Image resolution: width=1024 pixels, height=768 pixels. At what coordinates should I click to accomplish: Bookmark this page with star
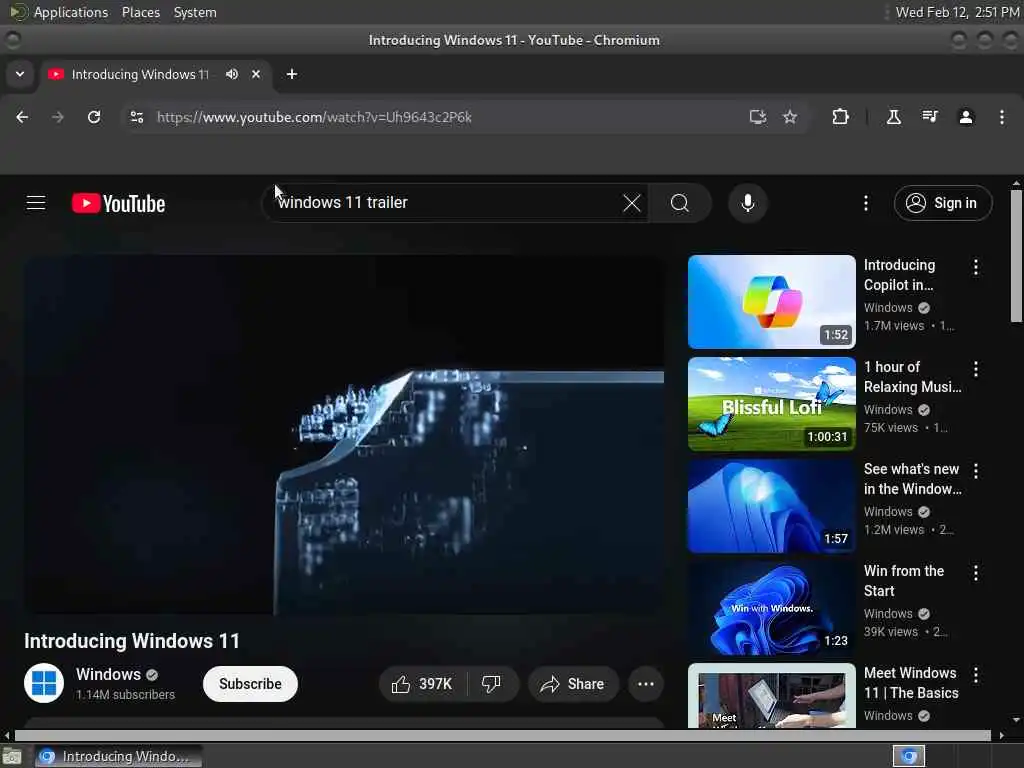tap(790, 117)
